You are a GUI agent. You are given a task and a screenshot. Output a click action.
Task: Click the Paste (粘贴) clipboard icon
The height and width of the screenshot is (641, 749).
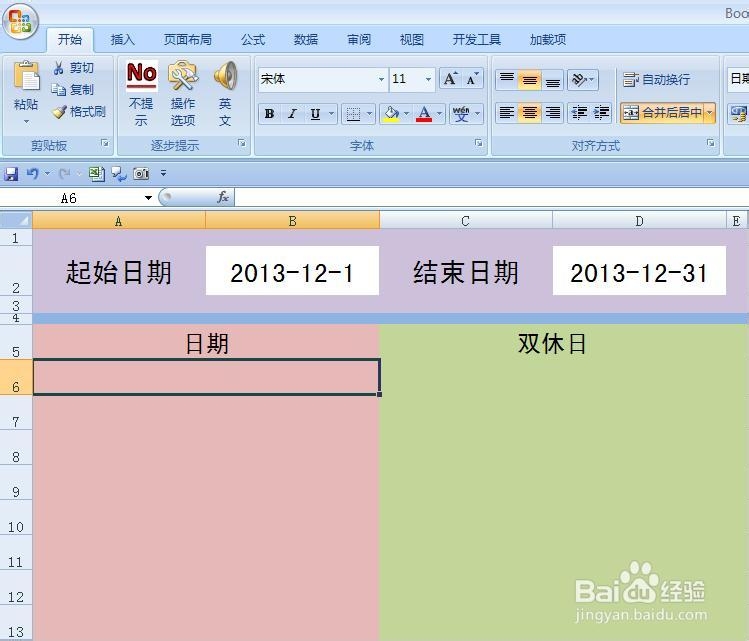click(26, 76)
